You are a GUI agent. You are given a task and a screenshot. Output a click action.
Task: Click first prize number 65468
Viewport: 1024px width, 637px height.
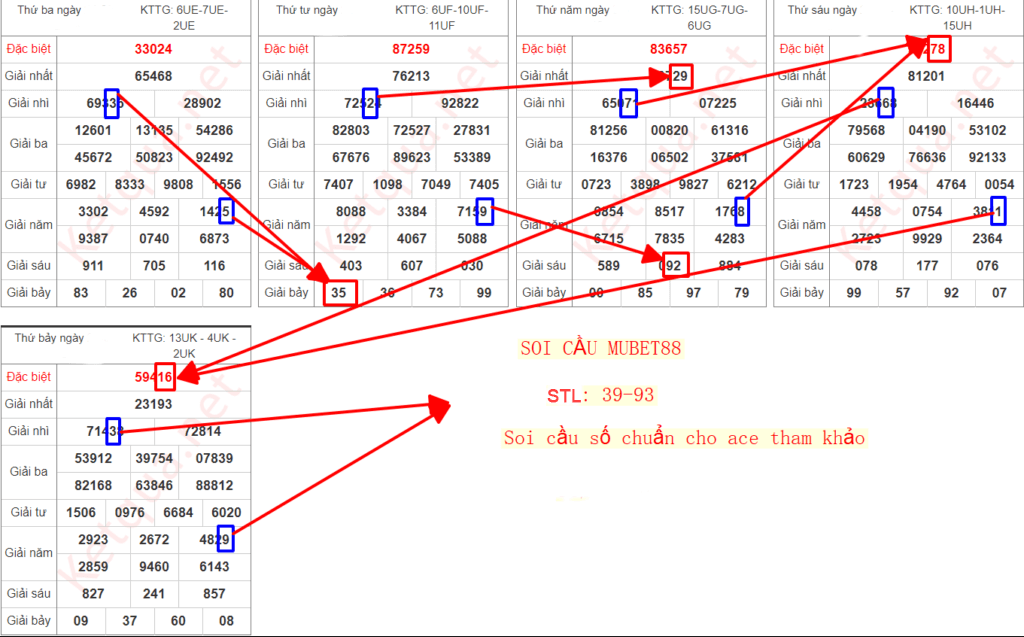pos(154,75)
